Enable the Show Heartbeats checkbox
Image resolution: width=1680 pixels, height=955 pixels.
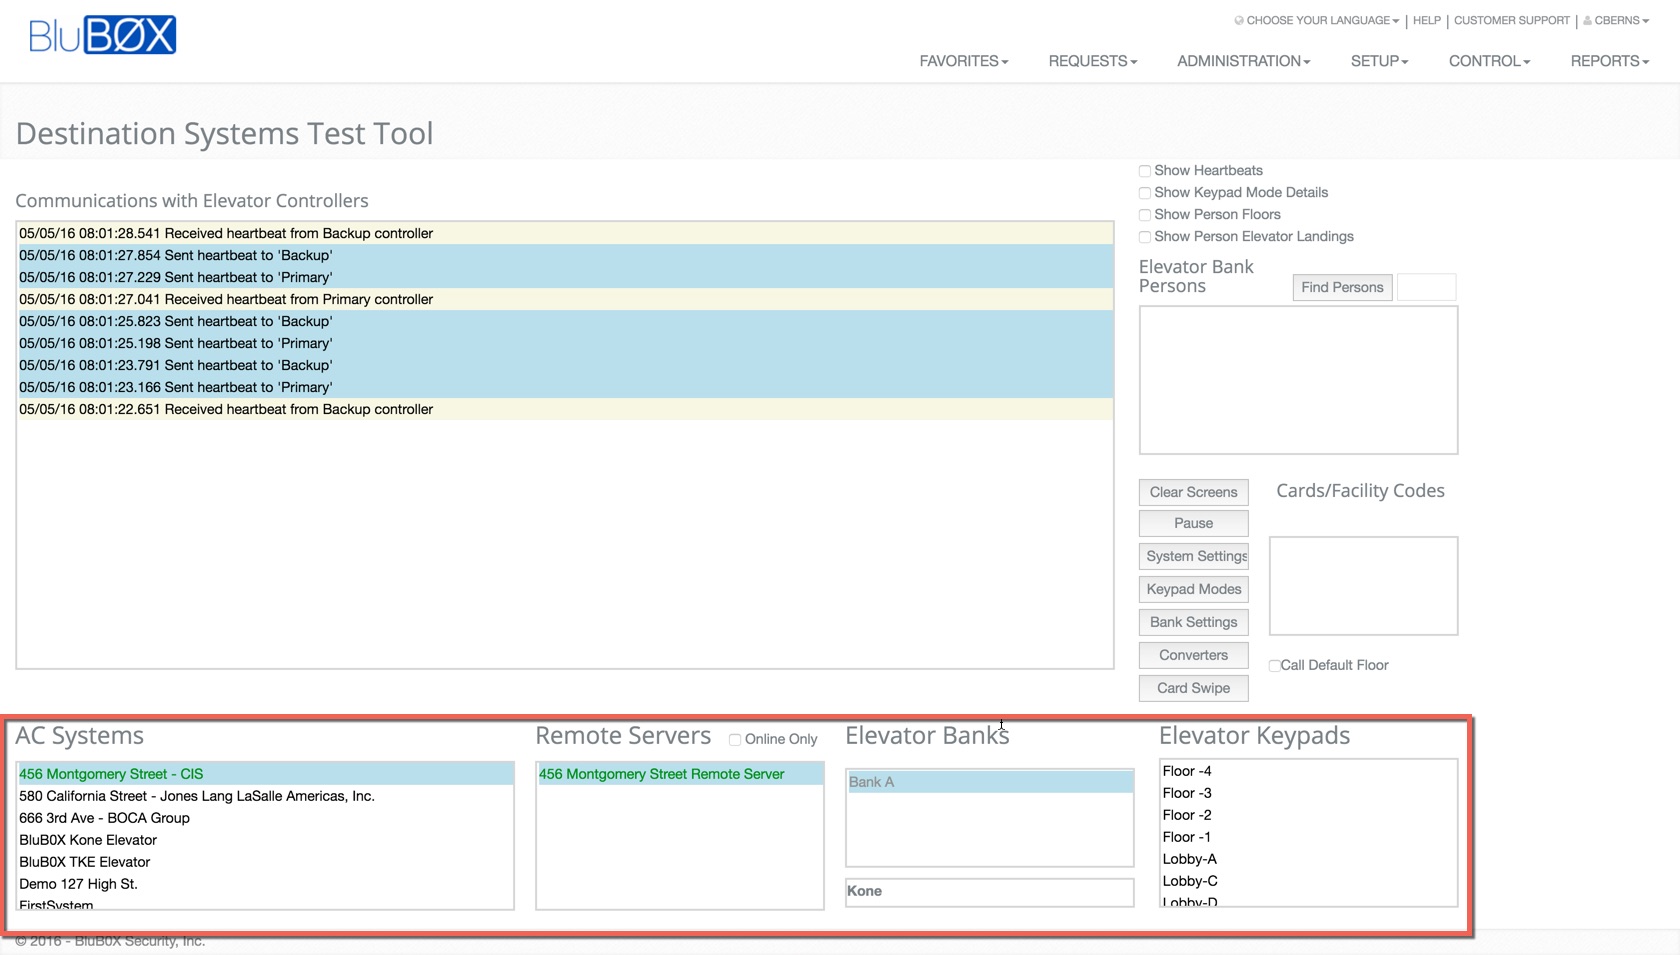click(x=1145, y=171)
